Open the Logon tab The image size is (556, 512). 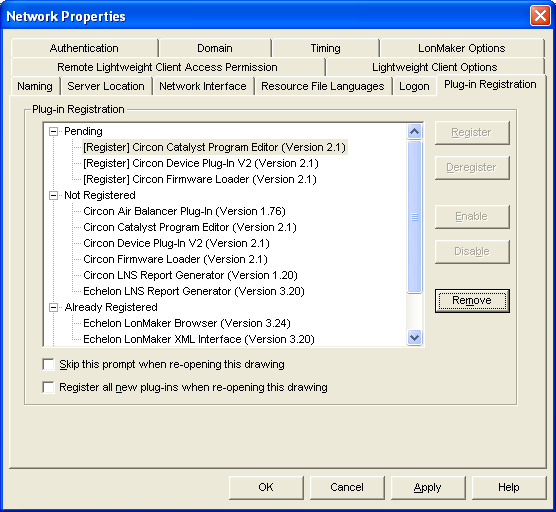(414, 86)
